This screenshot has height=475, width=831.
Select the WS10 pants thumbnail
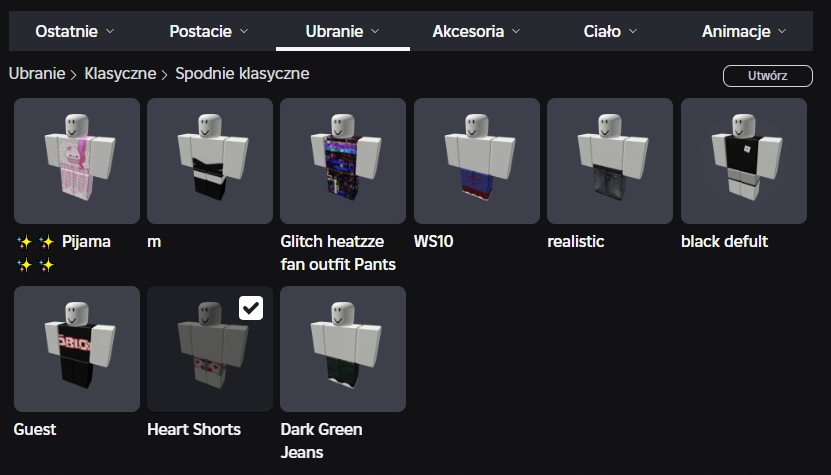pos(476,161)
